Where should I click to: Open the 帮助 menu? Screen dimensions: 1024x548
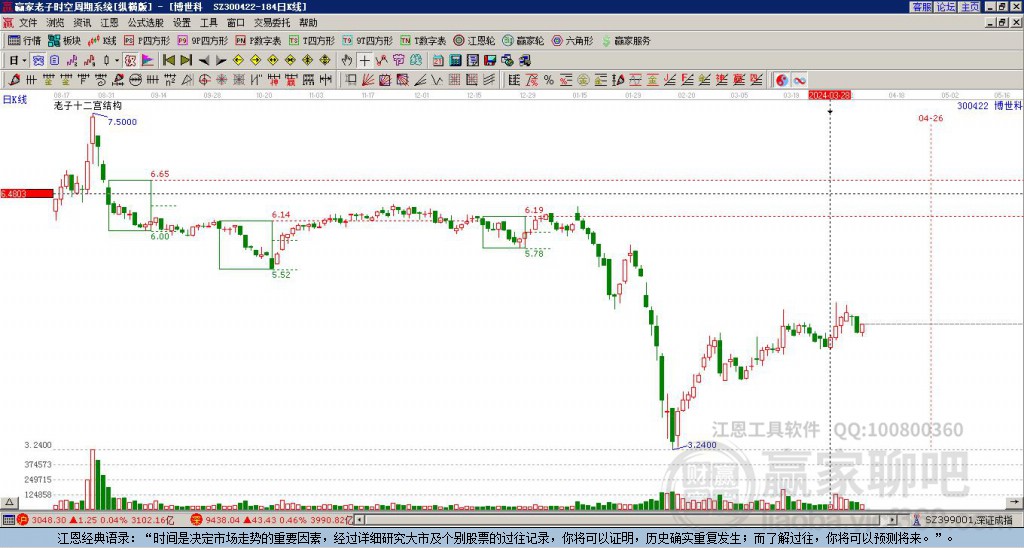click(x=308, y=23)
